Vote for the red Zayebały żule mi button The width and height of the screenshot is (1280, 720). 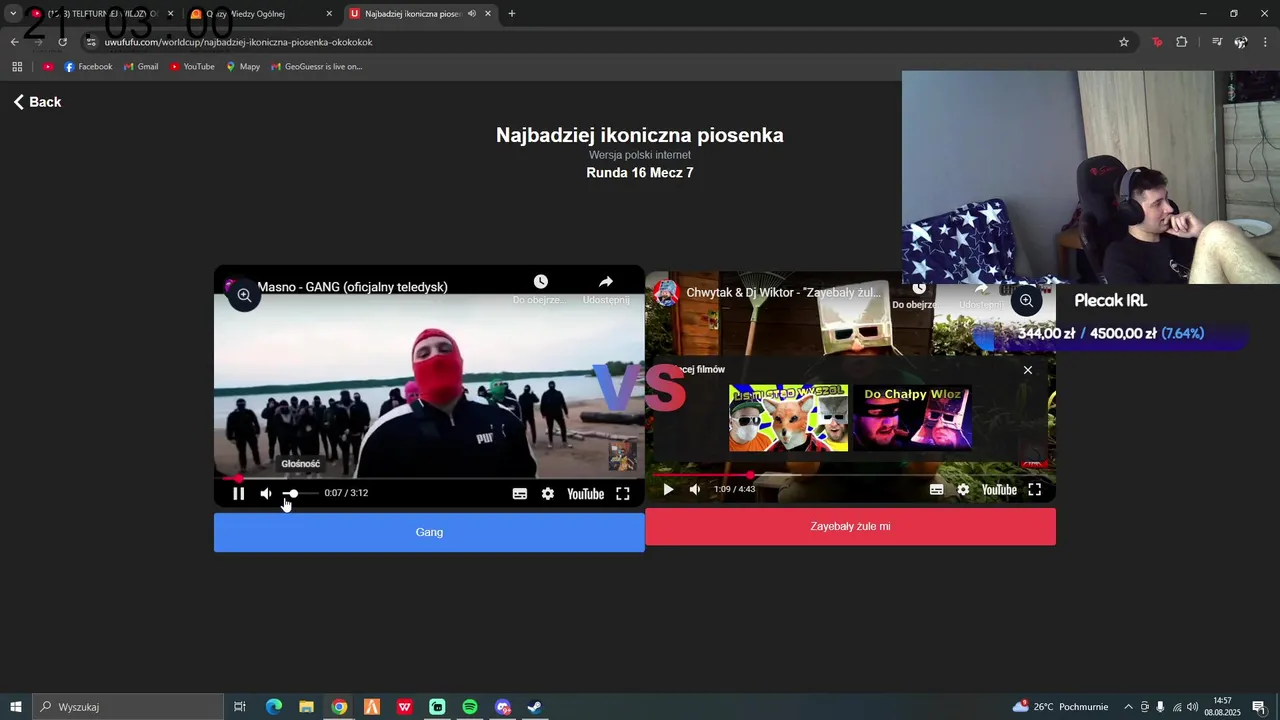click(x=850, y=526)
